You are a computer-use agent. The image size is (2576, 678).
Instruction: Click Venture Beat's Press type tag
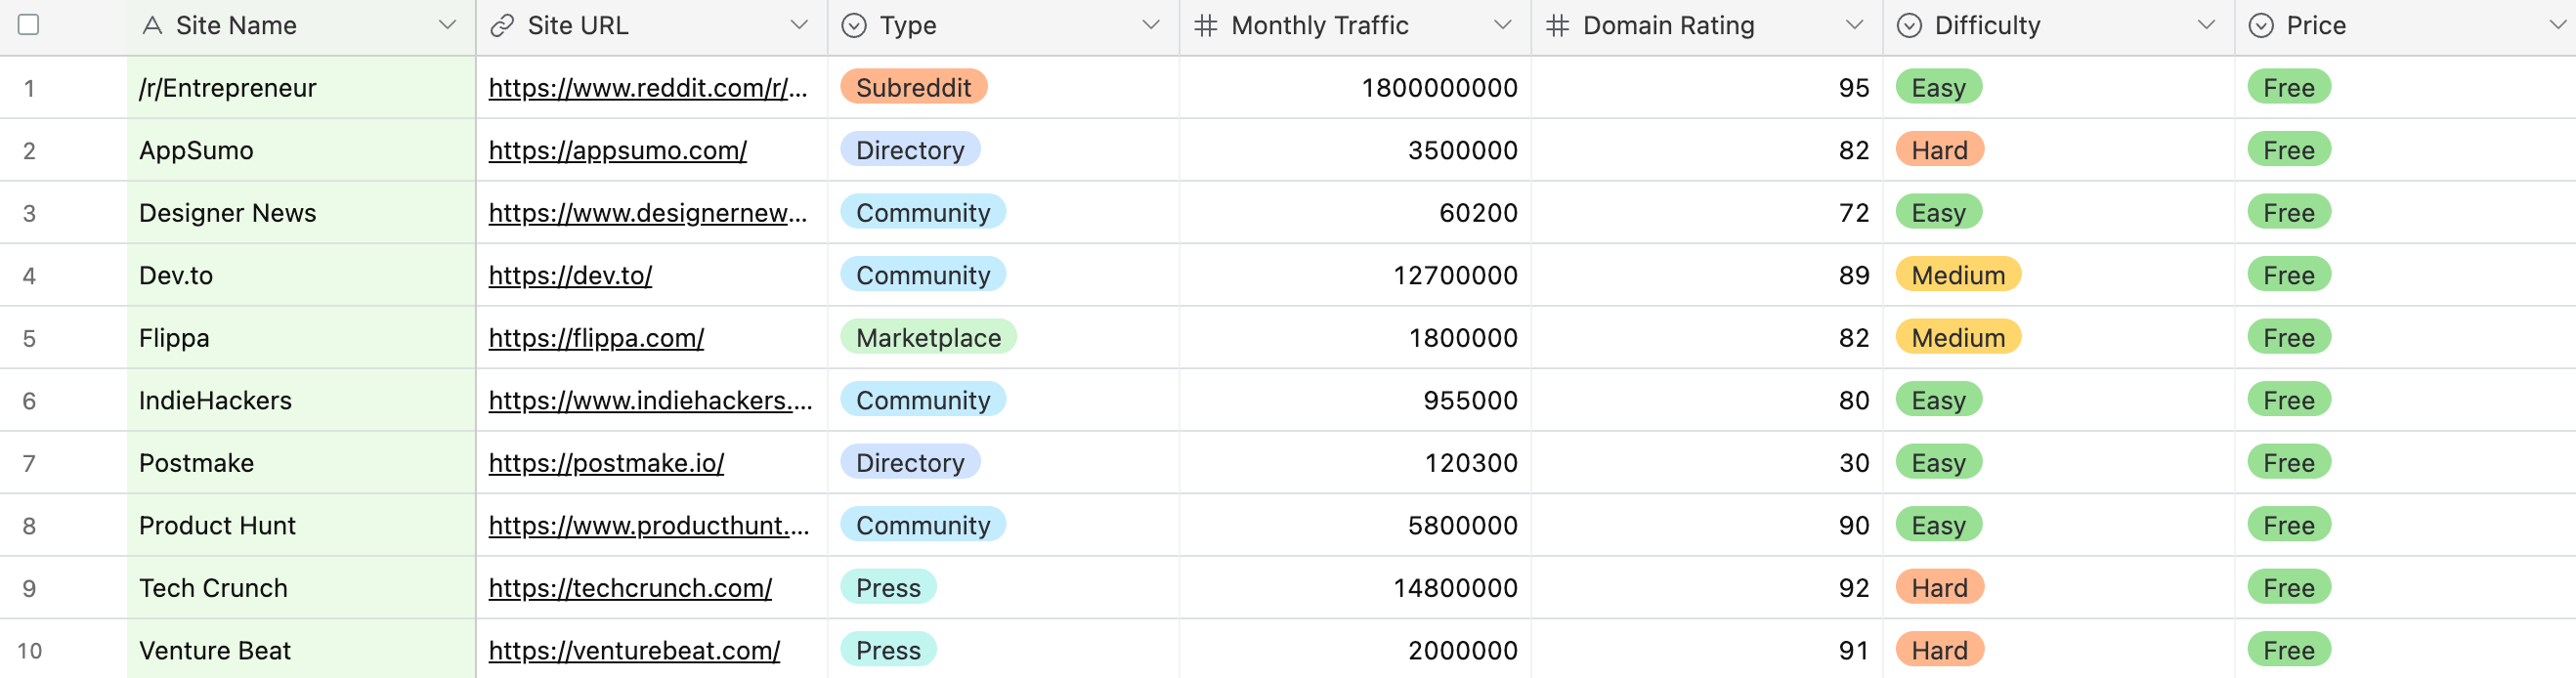(x=888, y=650)
